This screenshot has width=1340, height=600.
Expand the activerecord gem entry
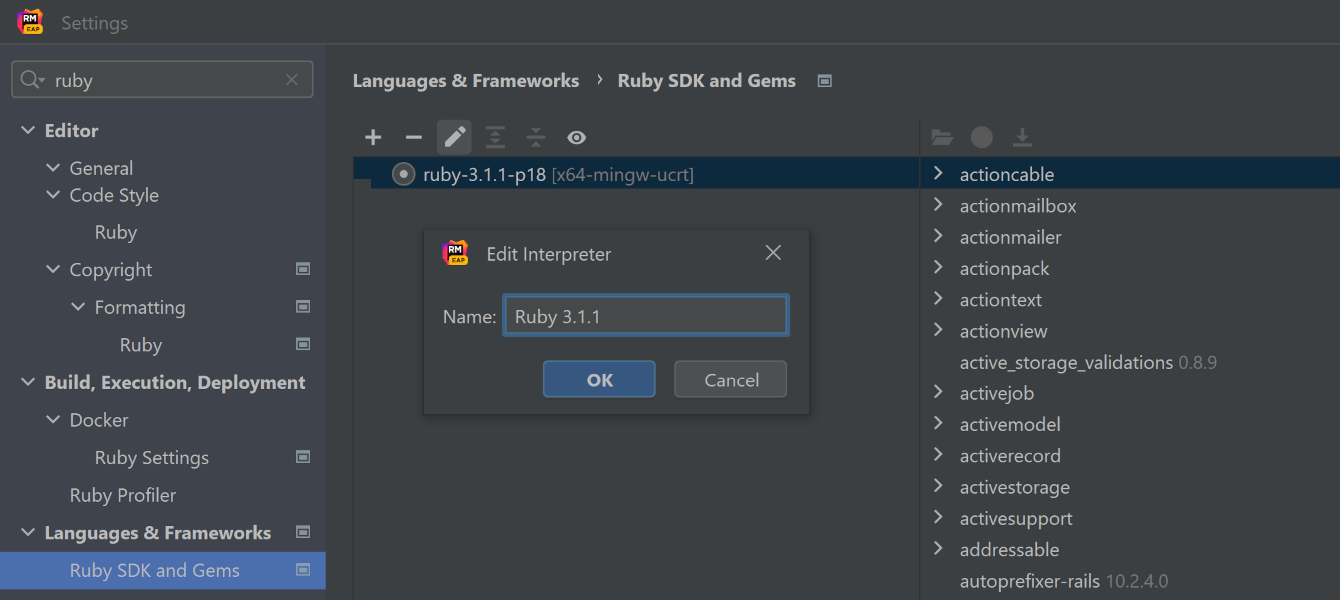point(938,455)
